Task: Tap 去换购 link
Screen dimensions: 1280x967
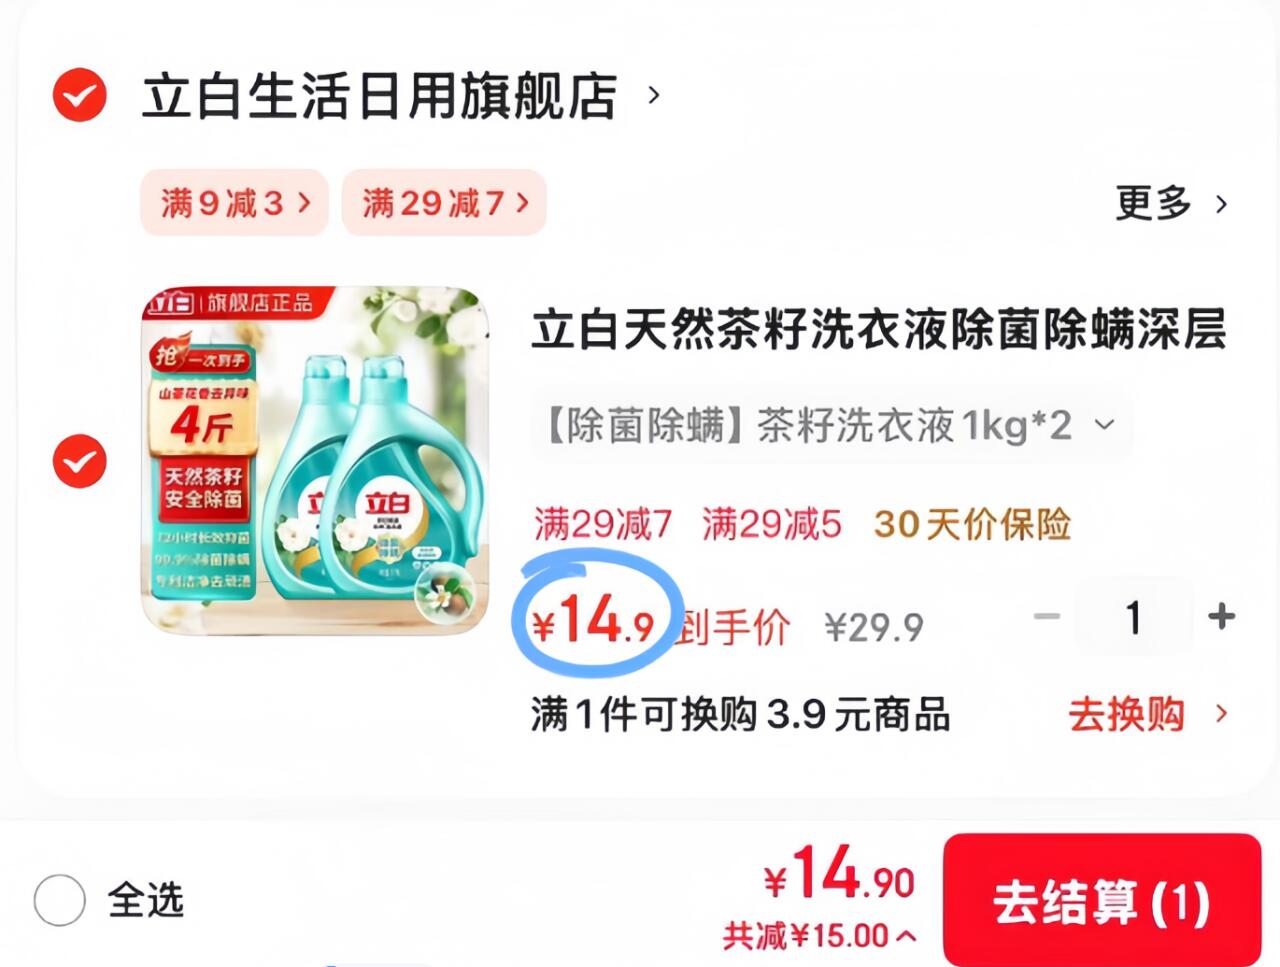Action: click(x=1126, y=714)
